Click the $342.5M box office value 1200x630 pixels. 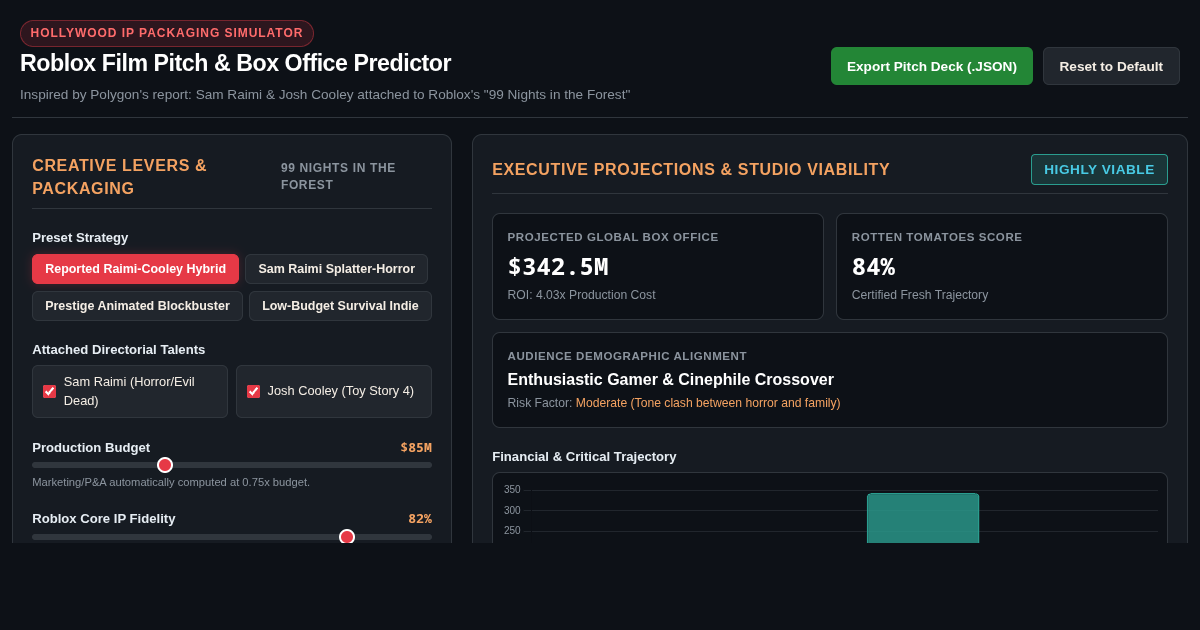pos(557,267)
